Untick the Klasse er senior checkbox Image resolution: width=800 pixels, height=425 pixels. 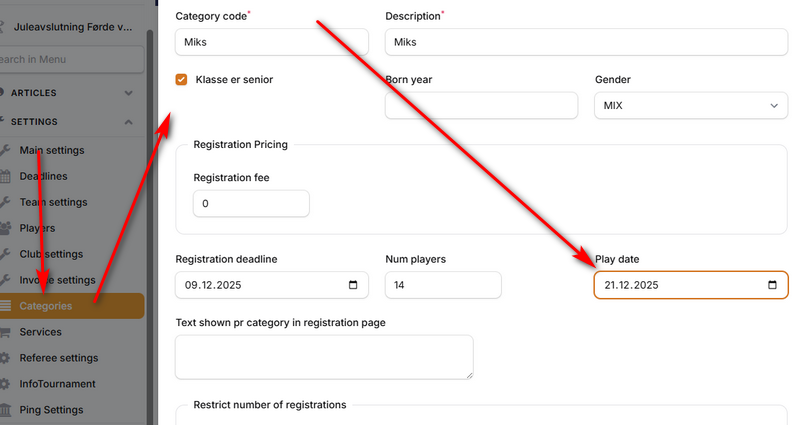click(x=182, y=80)
